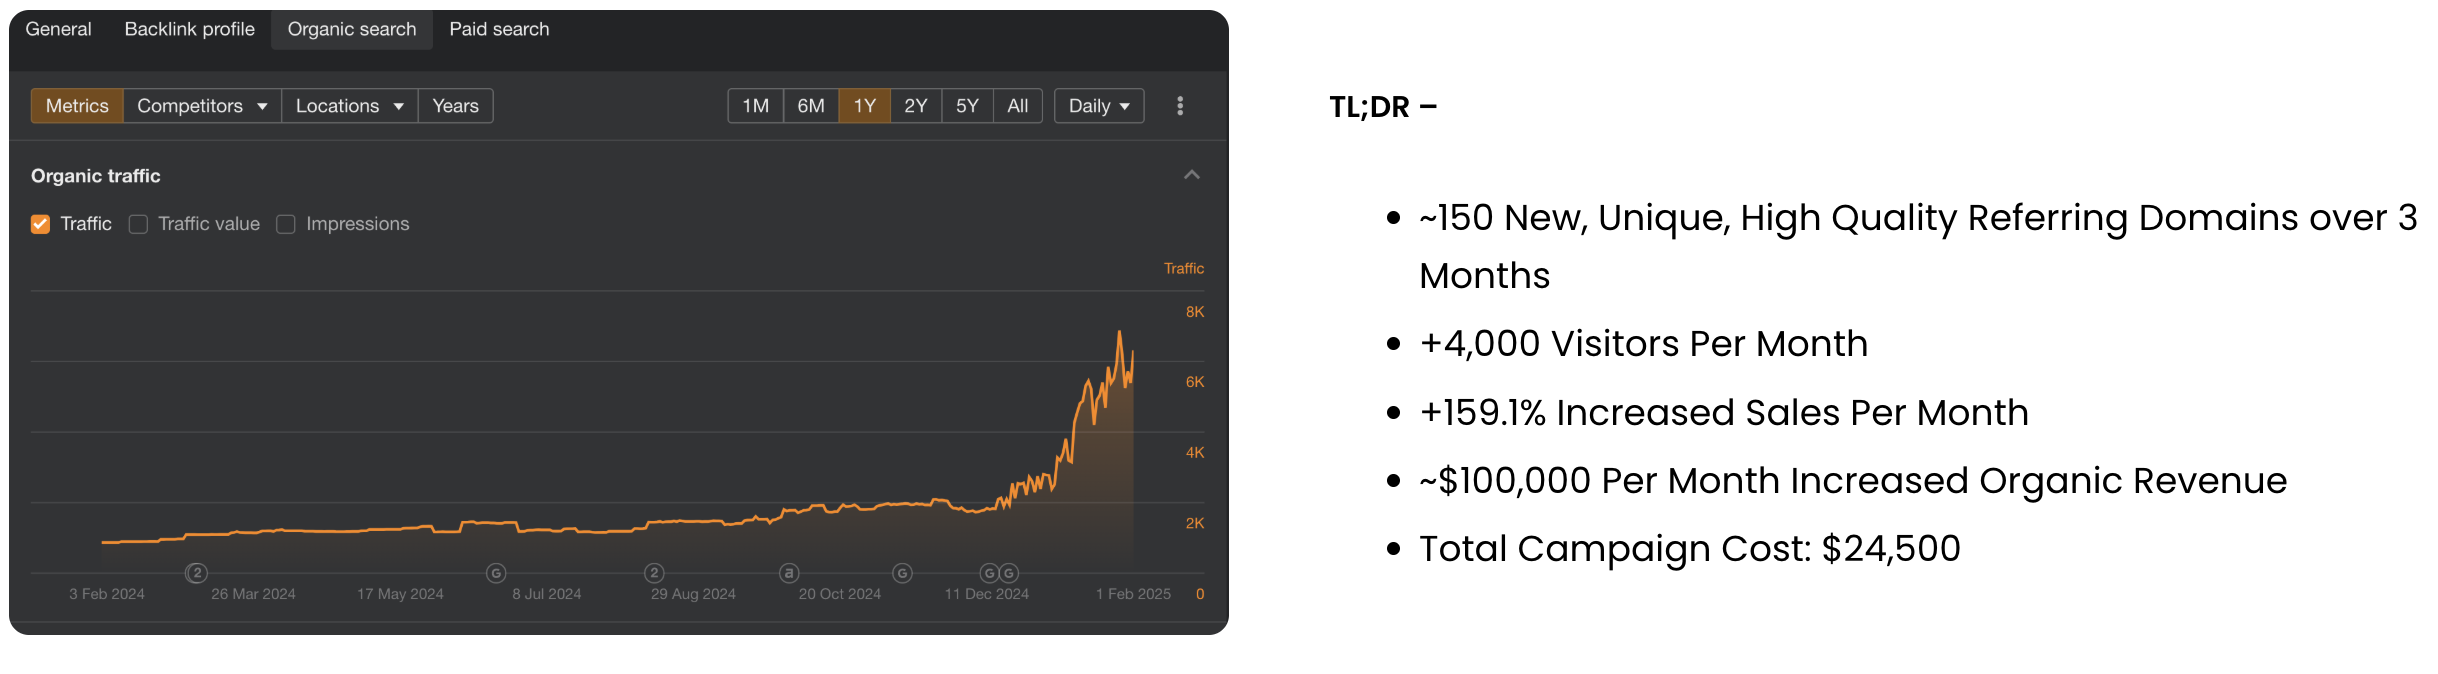Enable the Traffic value checkbox
Viewport: 2438px width, 674px height.
139,224
